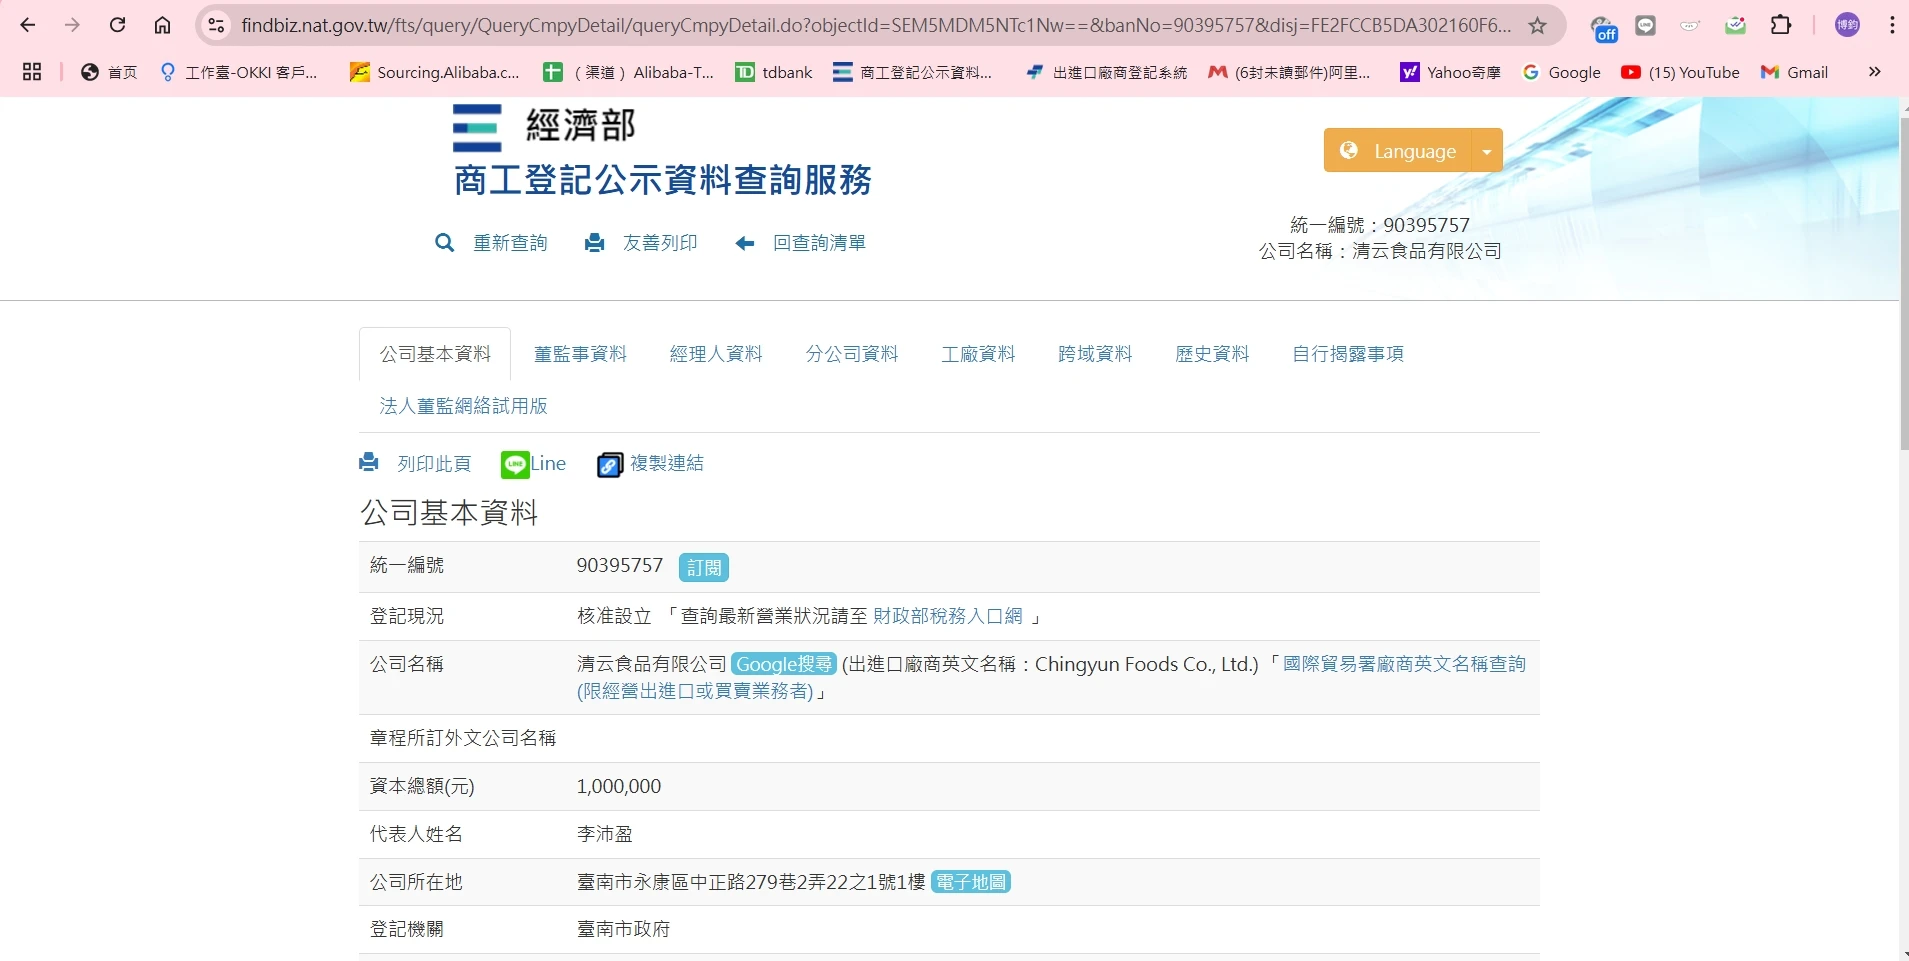Show more bookmarks via the overflow chevron
The image size is (1909, 961).
[1874, 72]
